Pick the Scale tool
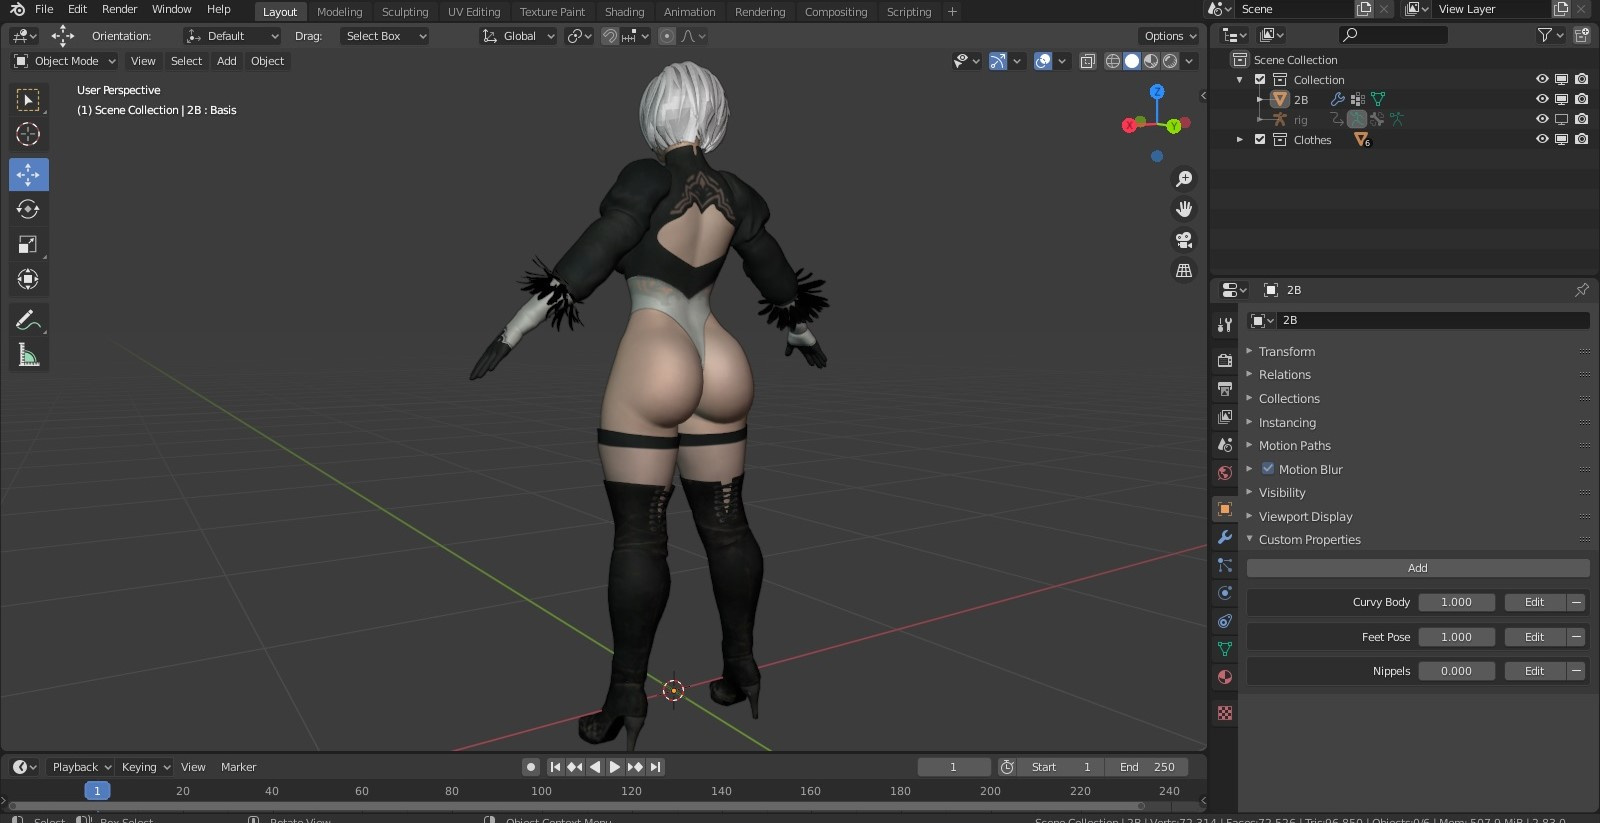This screenshot has height=823, width=1600. (28, 244)
